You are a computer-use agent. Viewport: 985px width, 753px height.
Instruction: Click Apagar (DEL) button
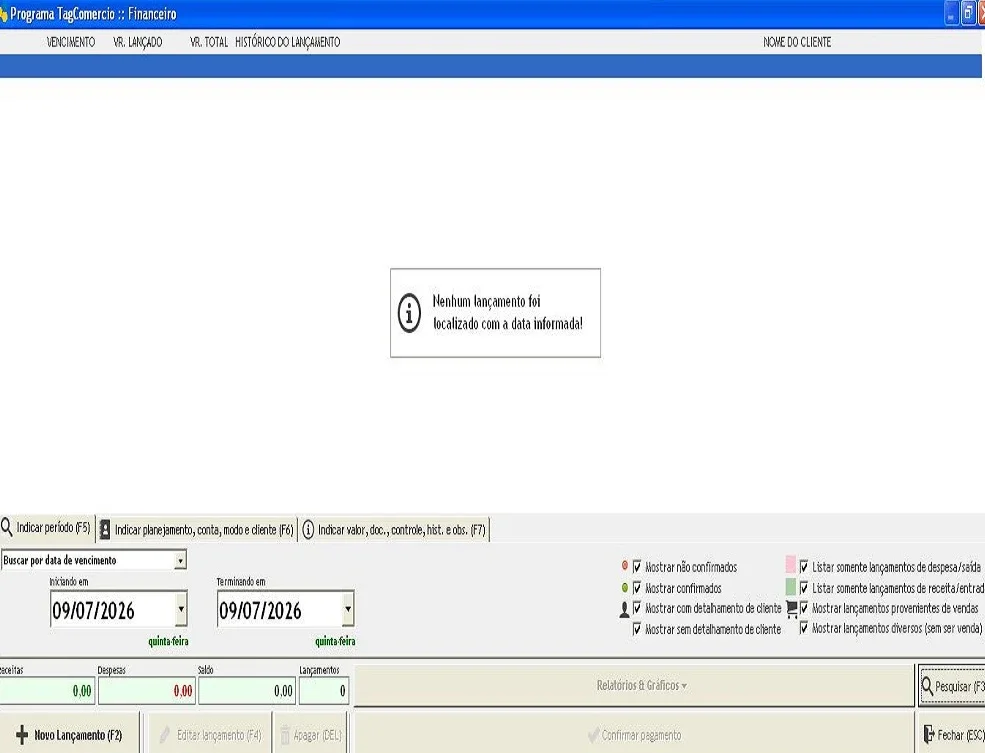point(310,734)
